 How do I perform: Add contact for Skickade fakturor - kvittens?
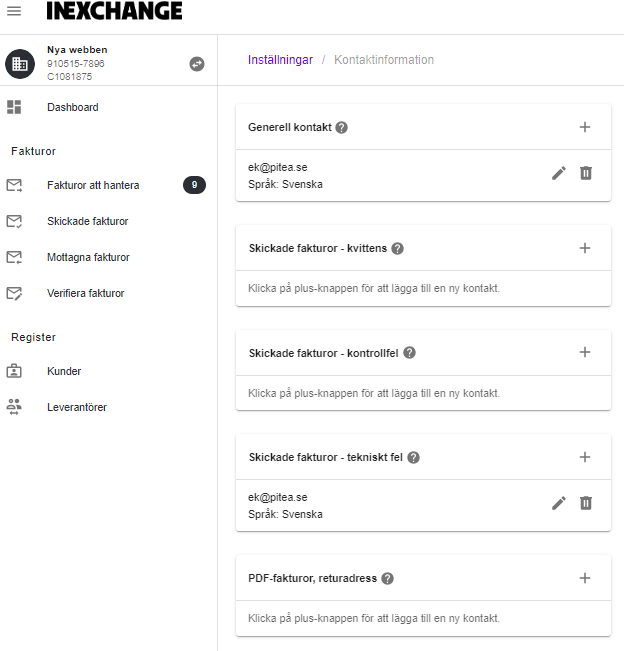(x=585, y=248)
